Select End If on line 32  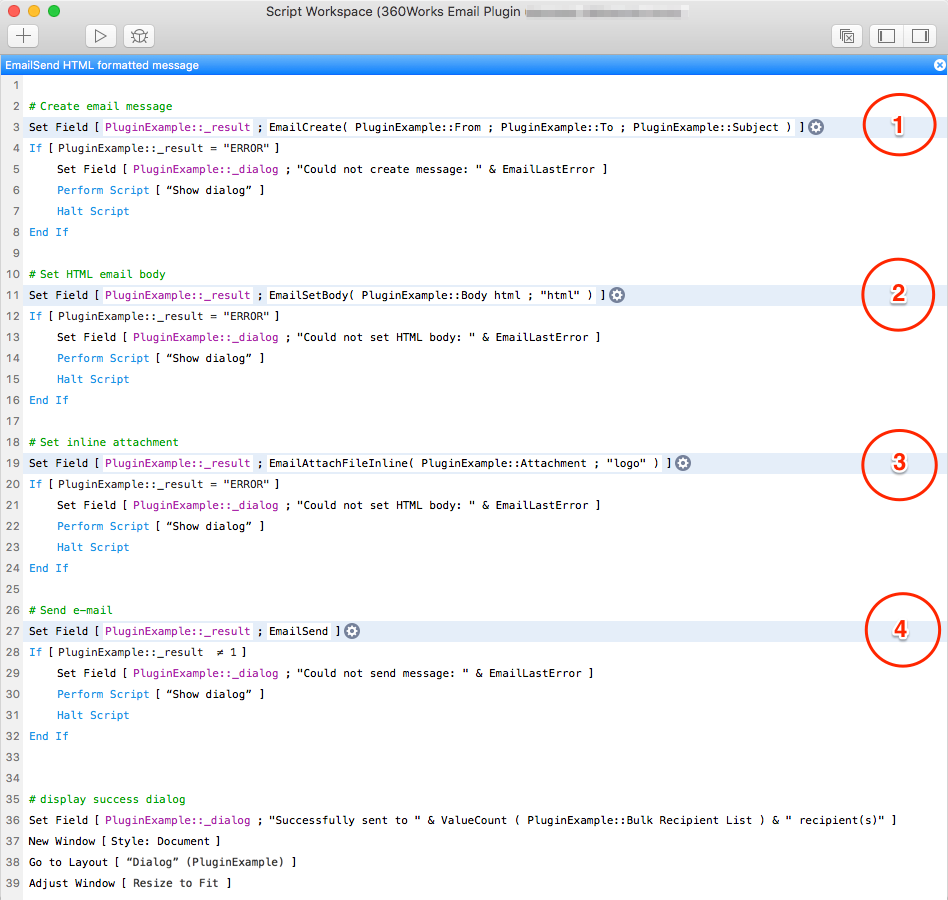49,736
